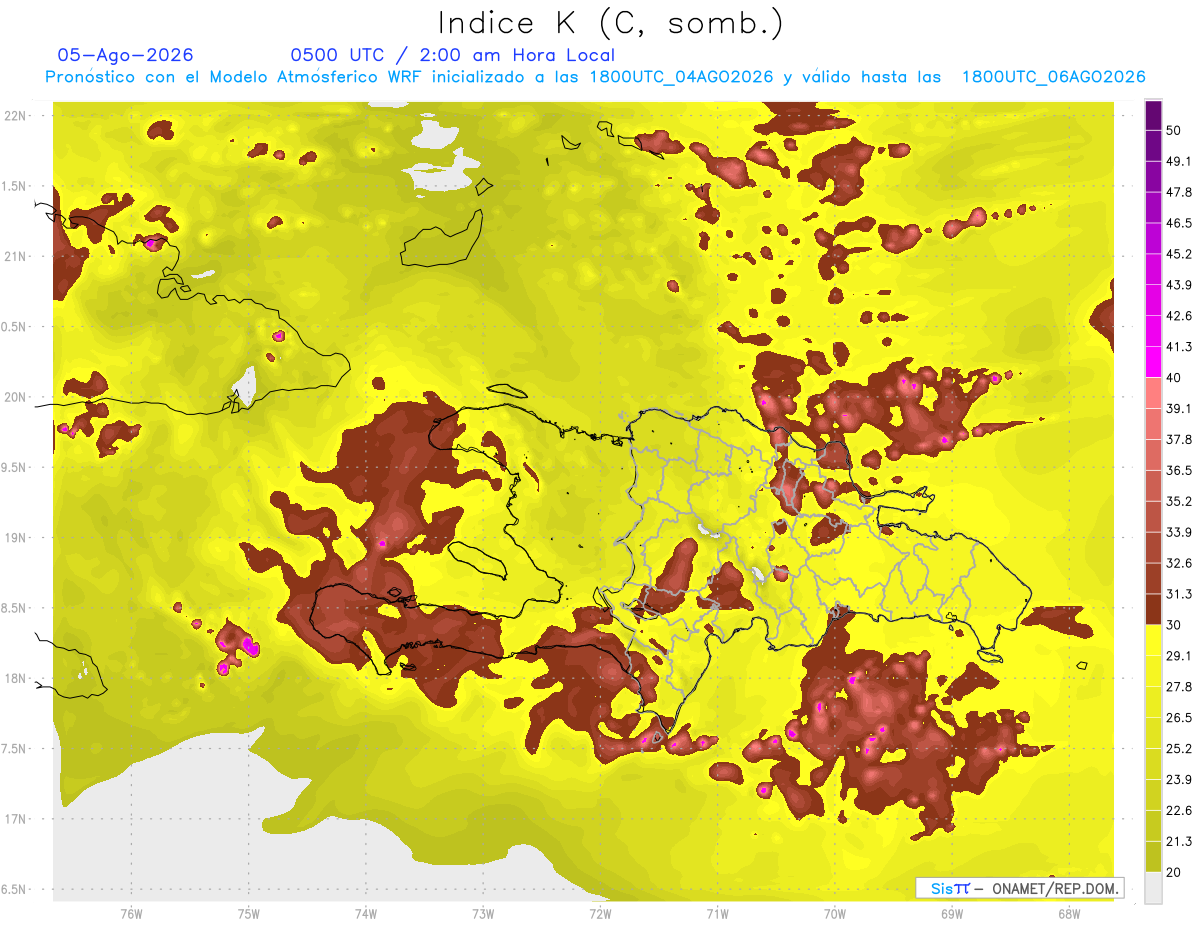
Task: Click the colorbar value "47.8"
Action: point(1178,192)
